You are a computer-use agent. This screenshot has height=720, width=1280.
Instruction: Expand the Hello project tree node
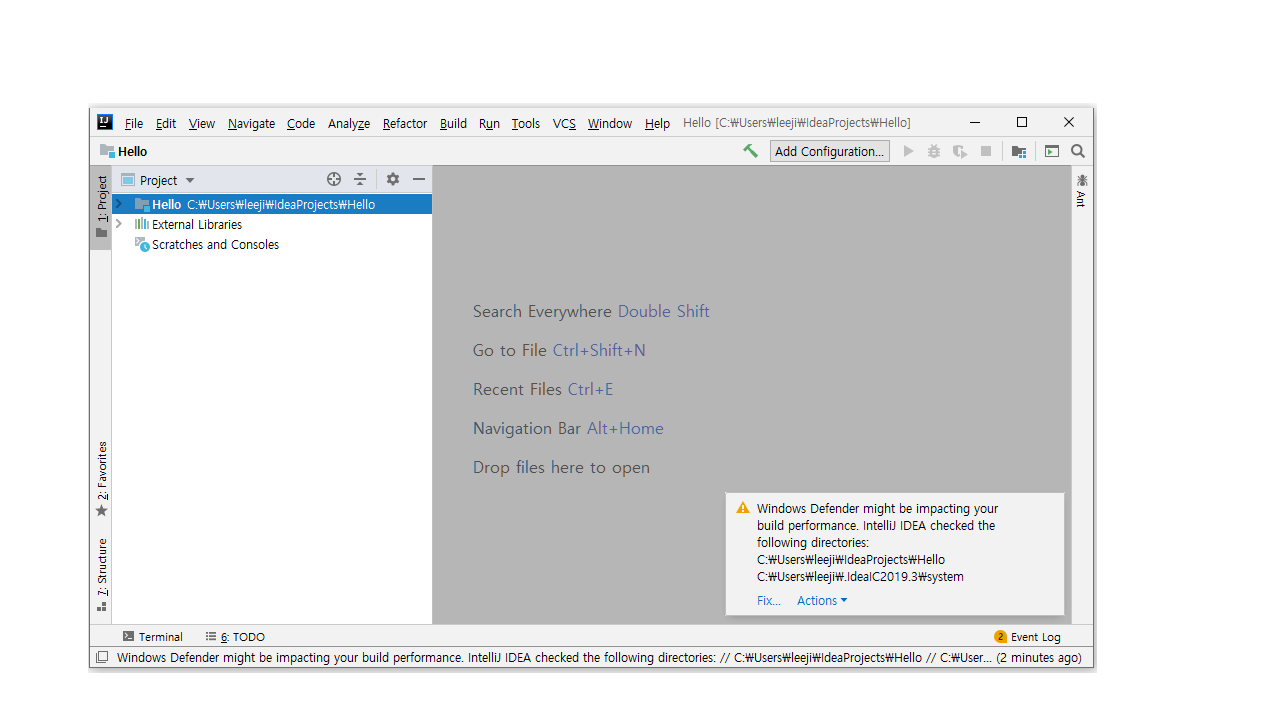point(119,204)
